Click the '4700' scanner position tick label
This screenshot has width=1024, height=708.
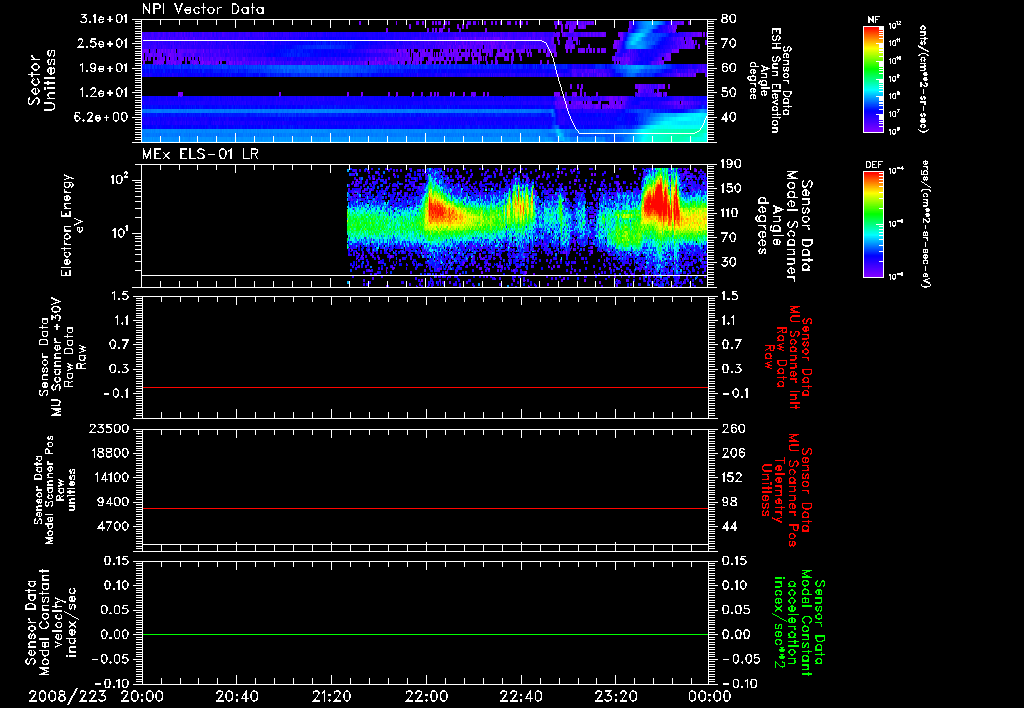pyautogui.click(x=113, y=526)
